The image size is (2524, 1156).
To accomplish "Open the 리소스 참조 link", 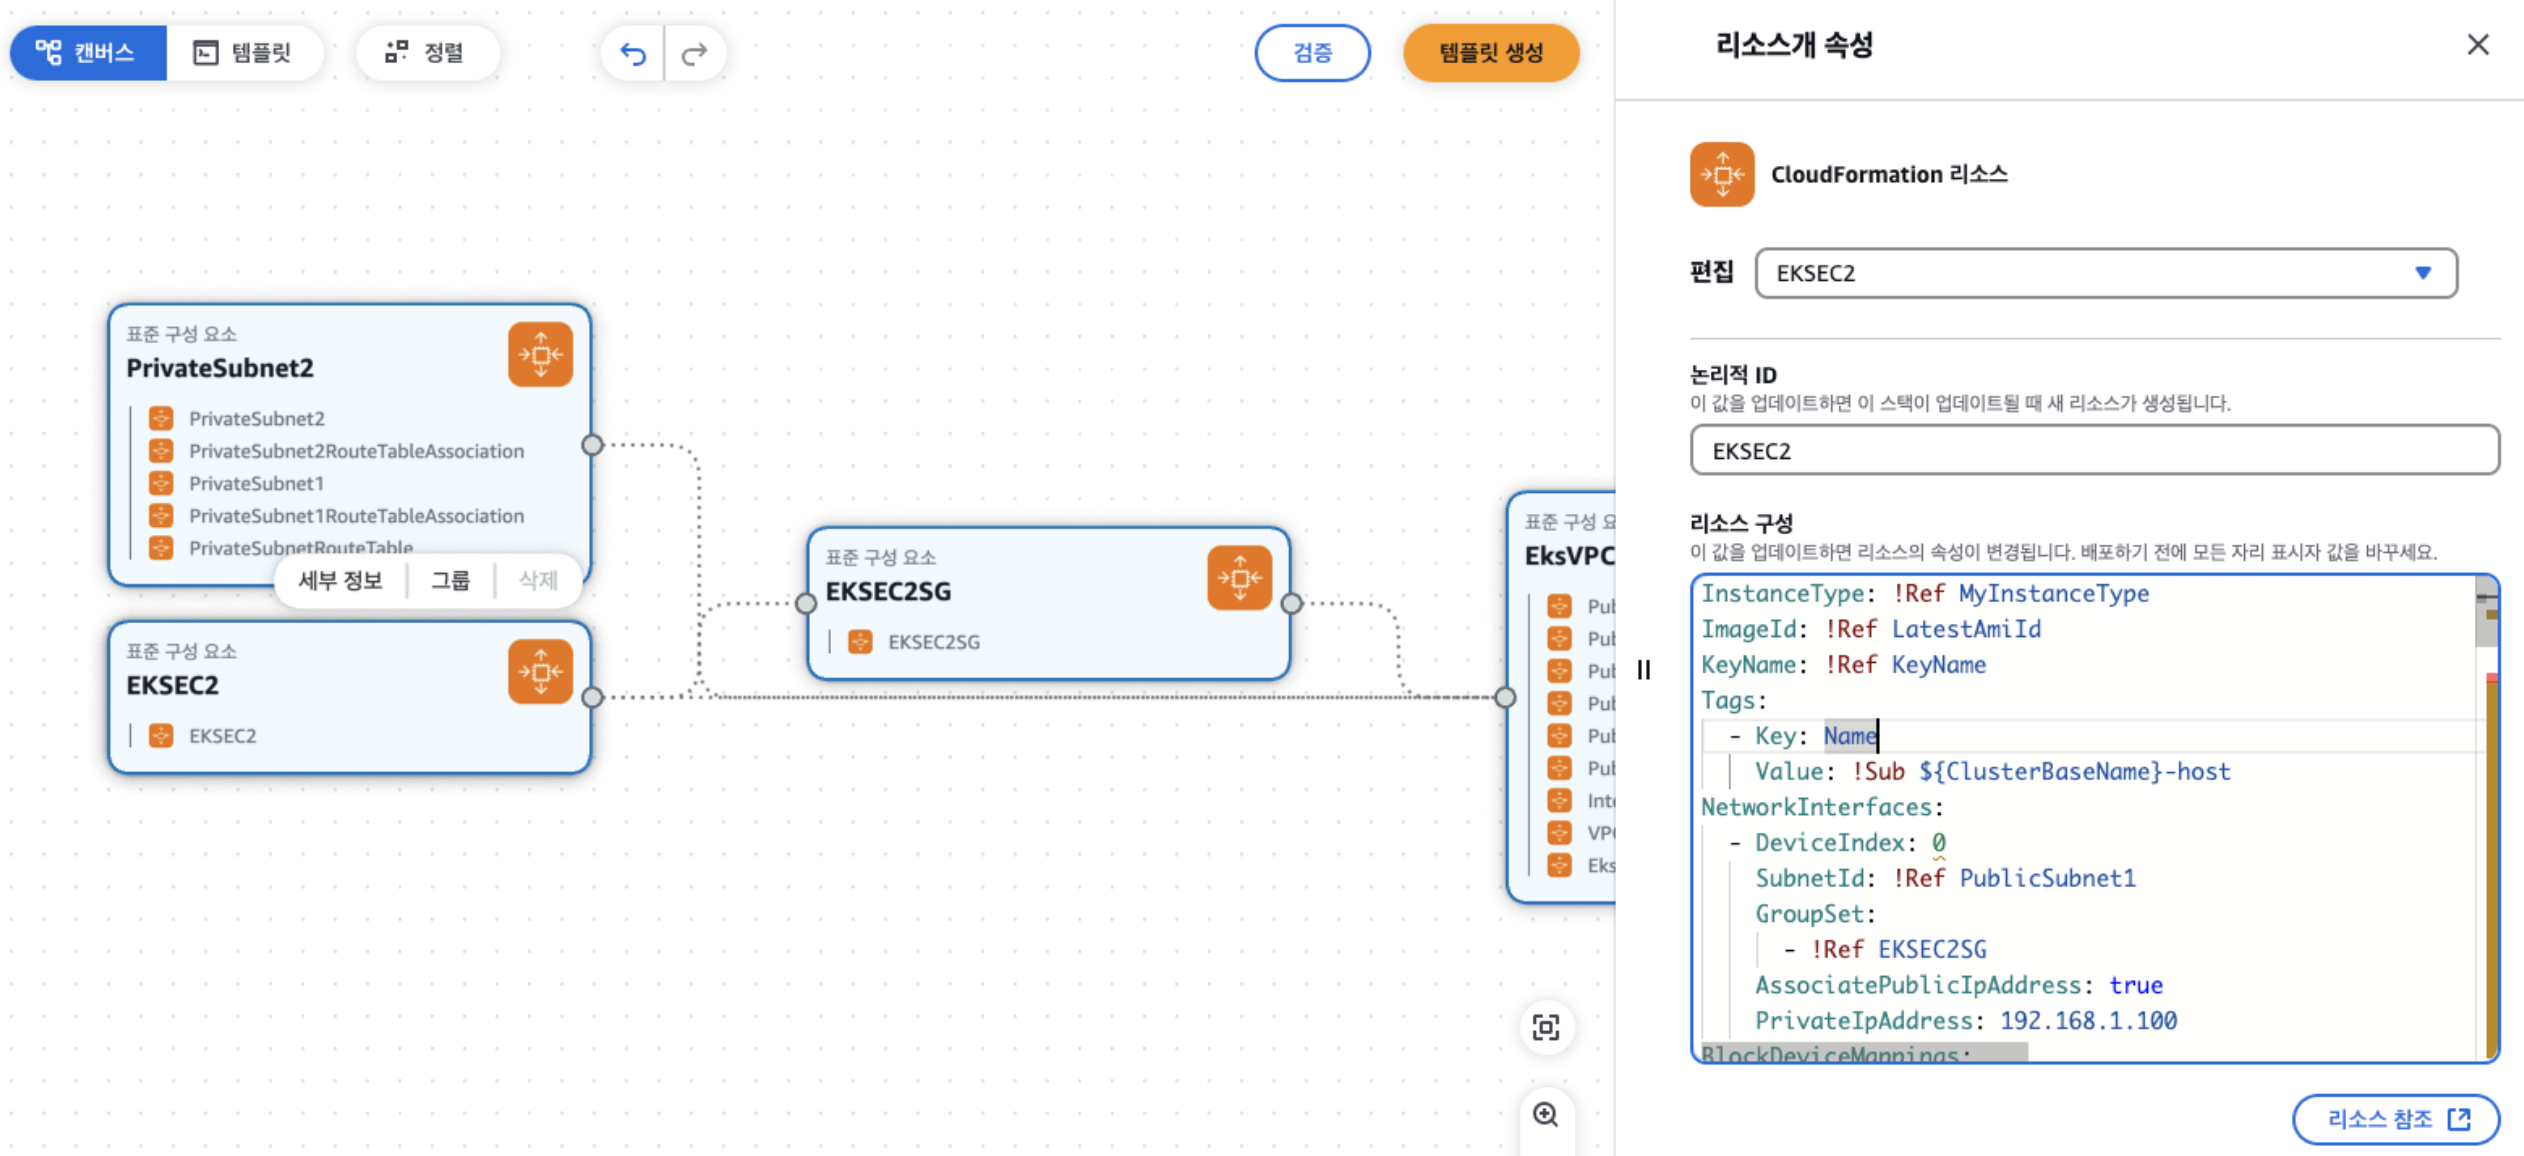I will point(2395,1119).
